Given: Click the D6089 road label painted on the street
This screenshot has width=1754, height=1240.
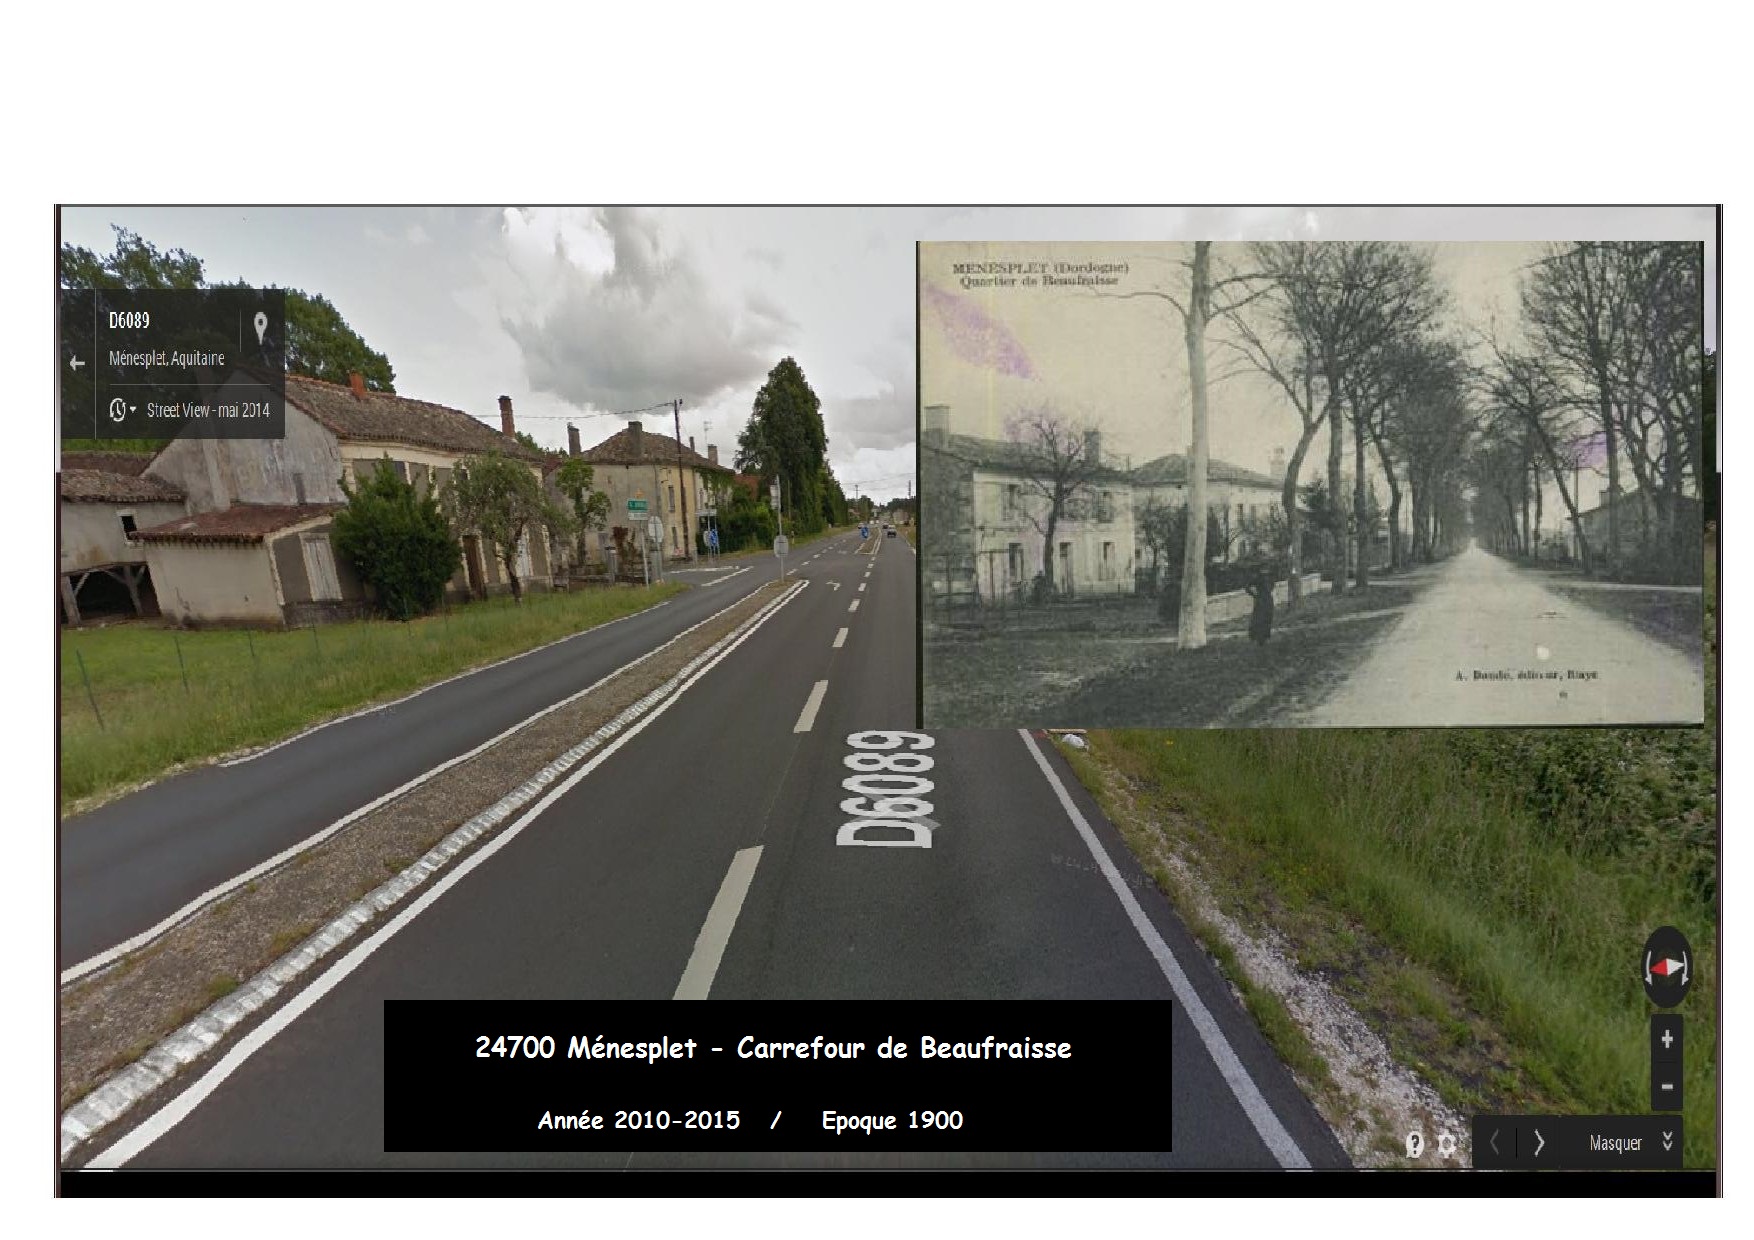Looking at the screenshot, I should tap(886, 790).
